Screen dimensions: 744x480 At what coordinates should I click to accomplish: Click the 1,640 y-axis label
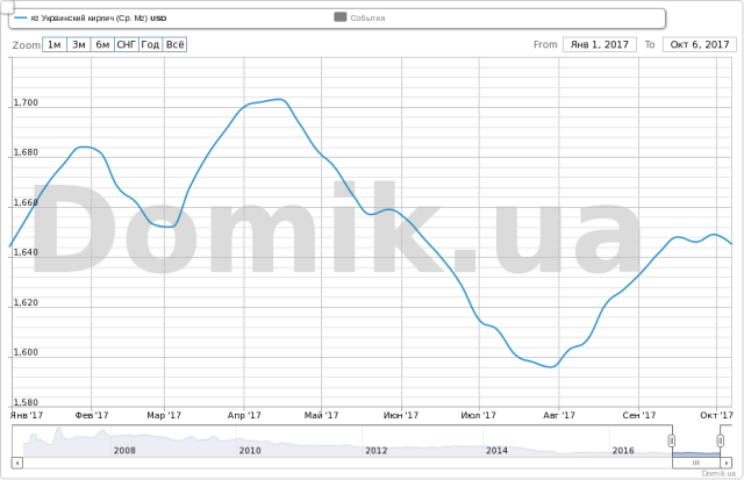click(25, 252)
